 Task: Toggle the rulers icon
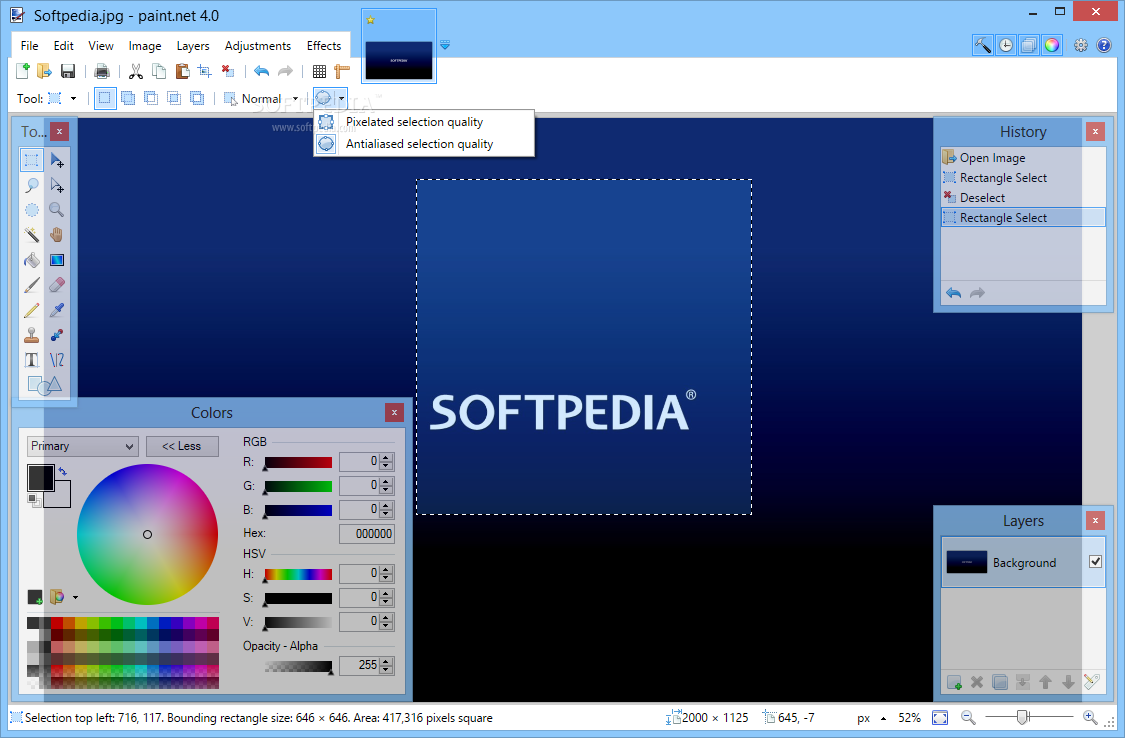[x=342, y=71]
